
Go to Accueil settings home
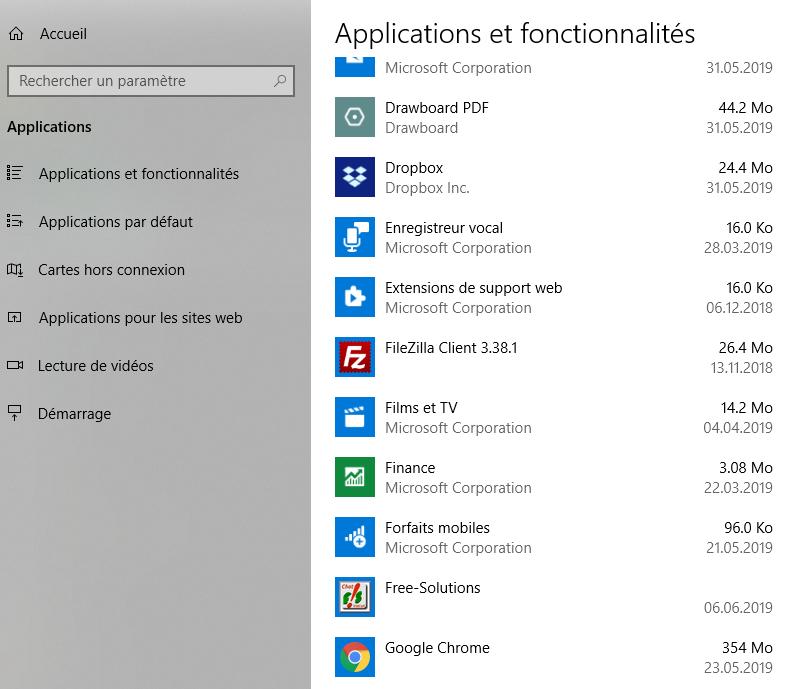[63, 34]
